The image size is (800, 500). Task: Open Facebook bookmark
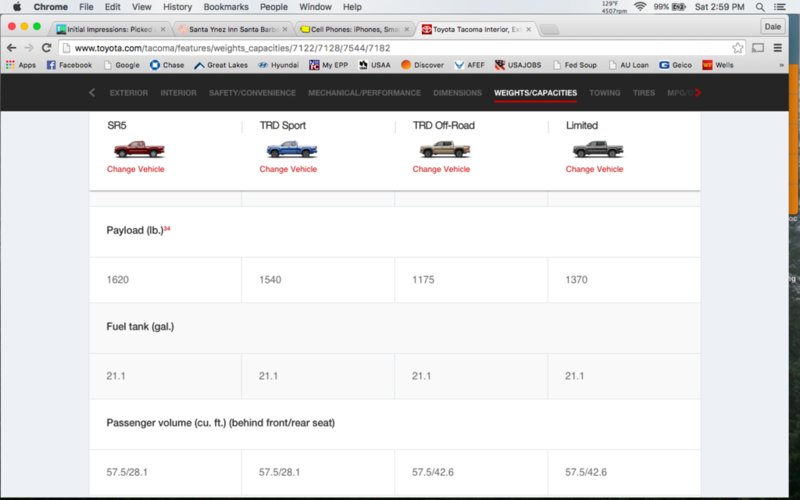point(69,65)
